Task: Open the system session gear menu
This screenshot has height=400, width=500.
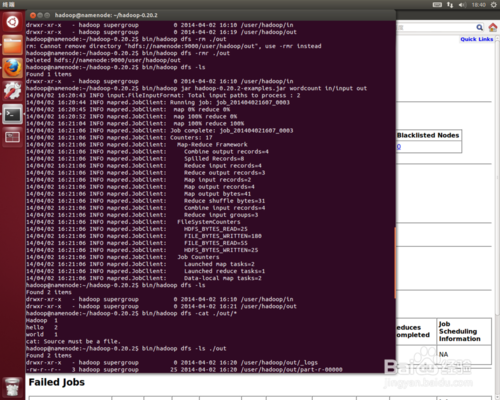Action: 493,5
